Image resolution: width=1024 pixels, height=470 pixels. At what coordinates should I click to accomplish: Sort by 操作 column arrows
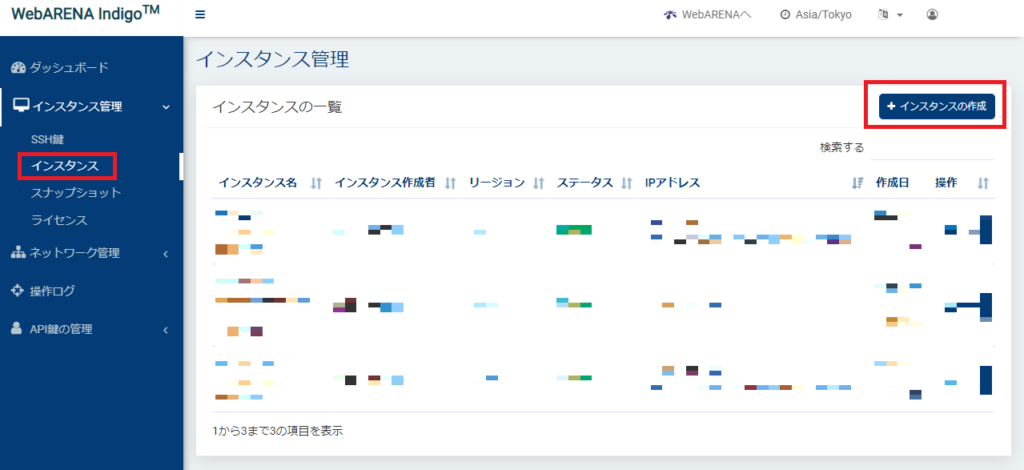click(x=983, y=184)
